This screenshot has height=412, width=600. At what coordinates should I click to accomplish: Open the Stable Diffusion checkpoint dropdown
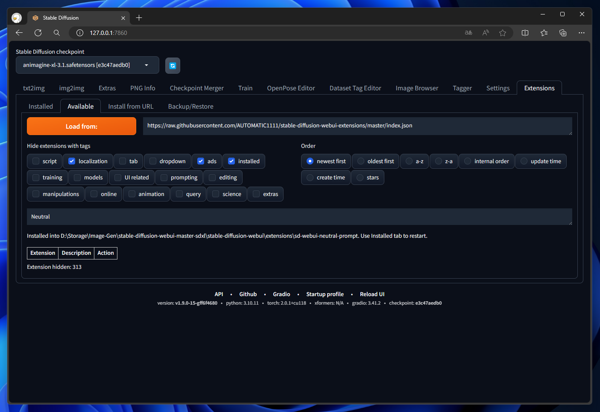(x=87, y=65)
